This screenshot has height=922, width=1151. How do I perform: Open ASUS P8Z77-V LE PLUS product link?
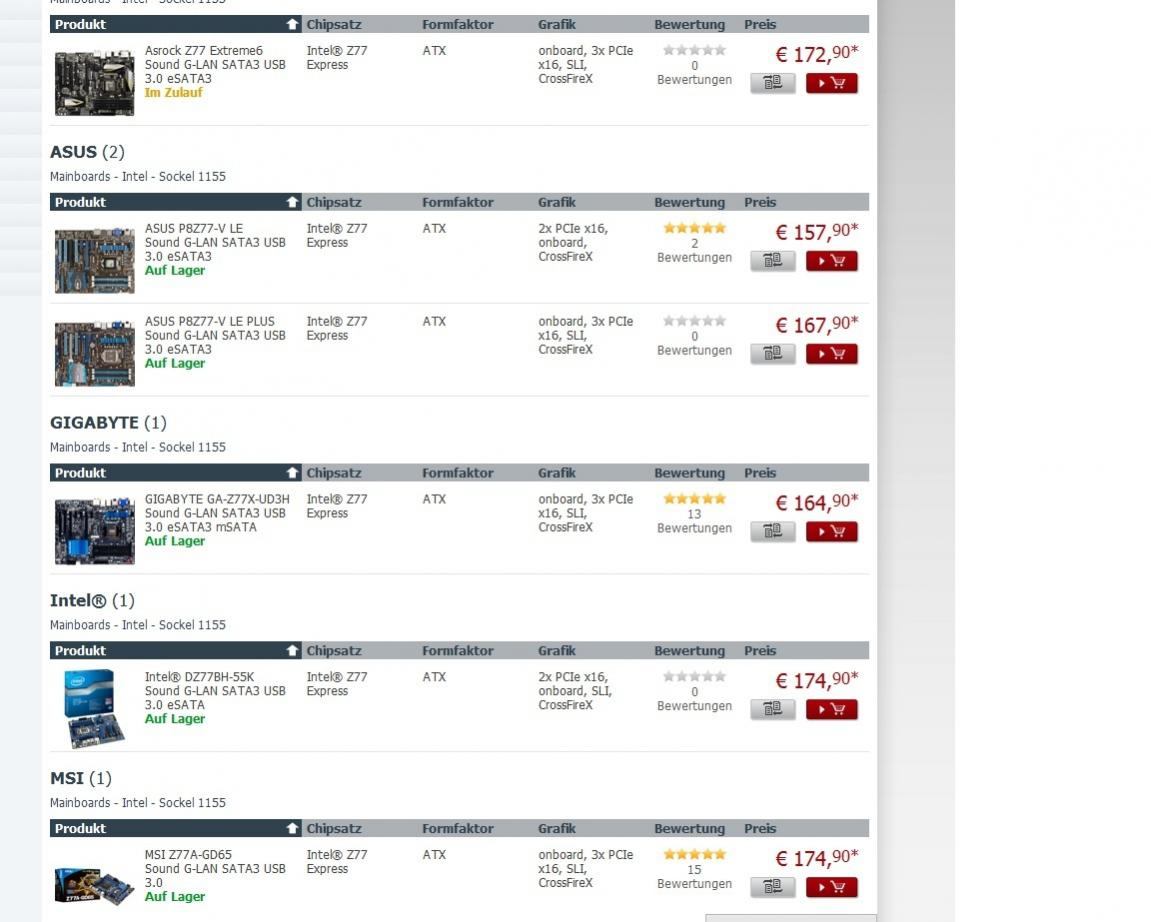click(x=209, y=322)
